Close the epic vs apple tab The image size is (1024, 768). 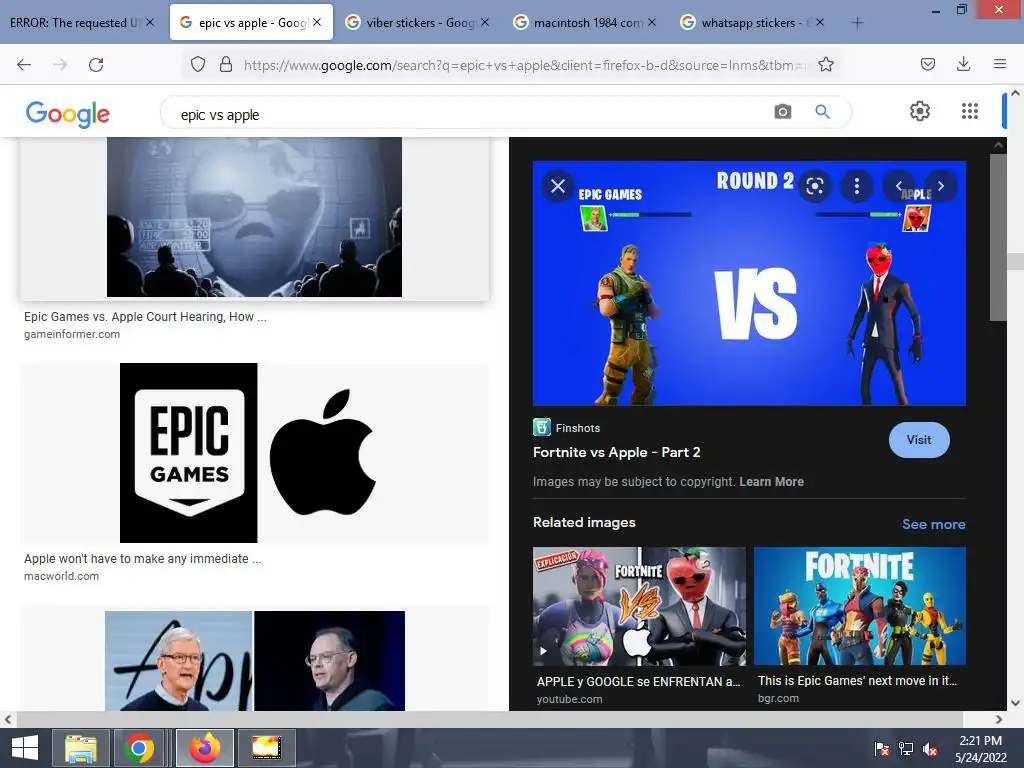point(317,22)
